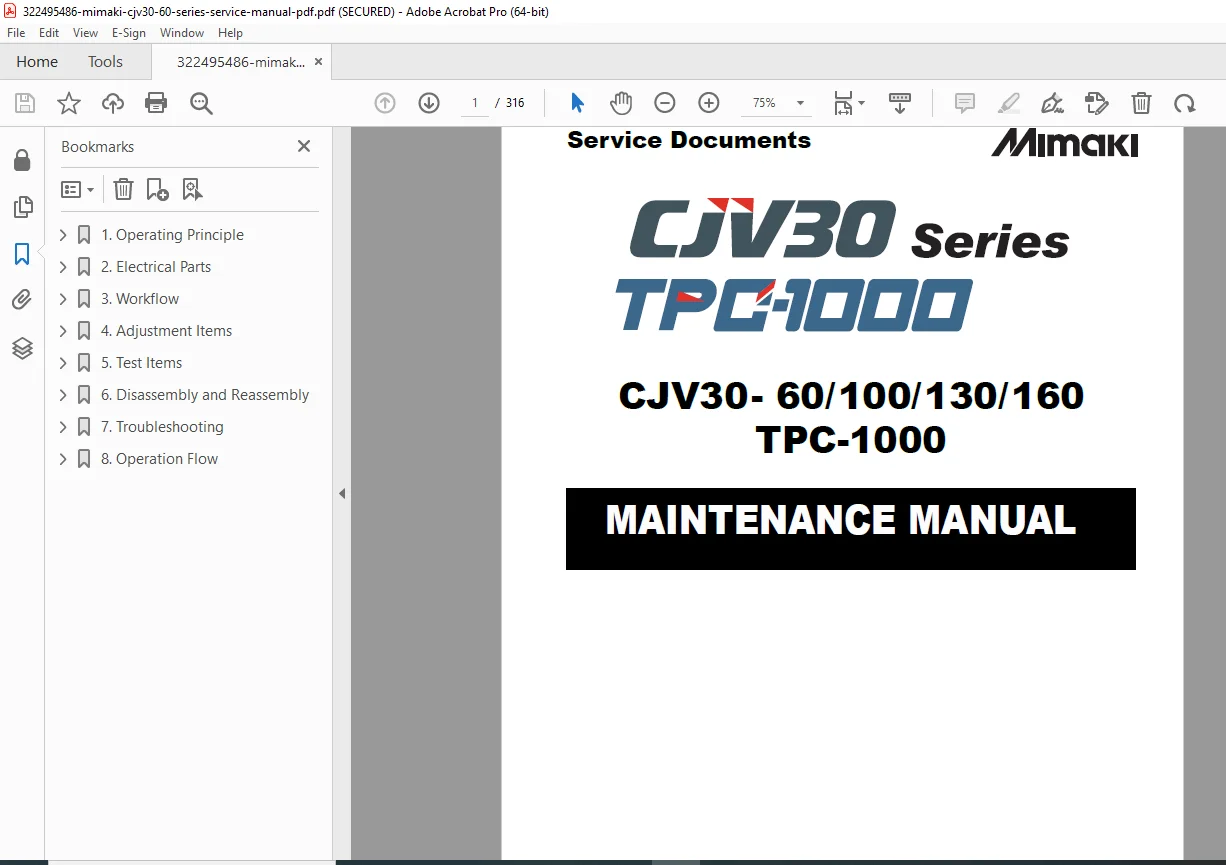The width and height of the screenshot is (1226, 865).
Task: Collapse the navigation pane with side arrow
Action: pos(342,494)
